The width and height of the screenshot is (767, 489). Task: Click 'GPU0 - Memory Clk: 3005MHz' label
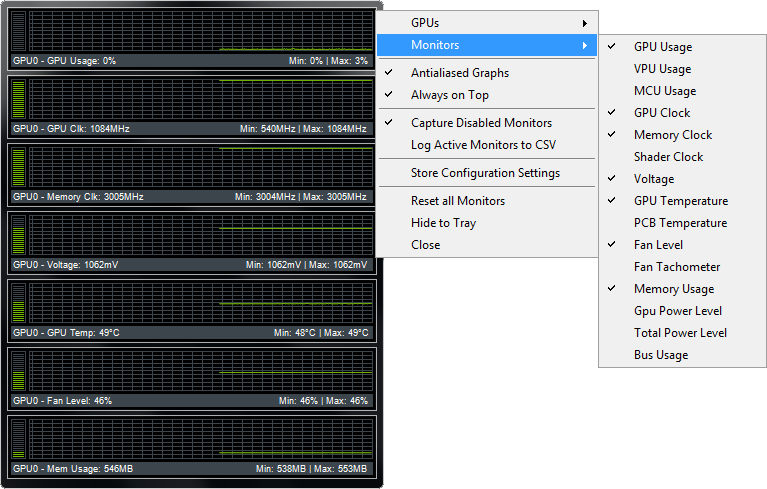point(78,197)
